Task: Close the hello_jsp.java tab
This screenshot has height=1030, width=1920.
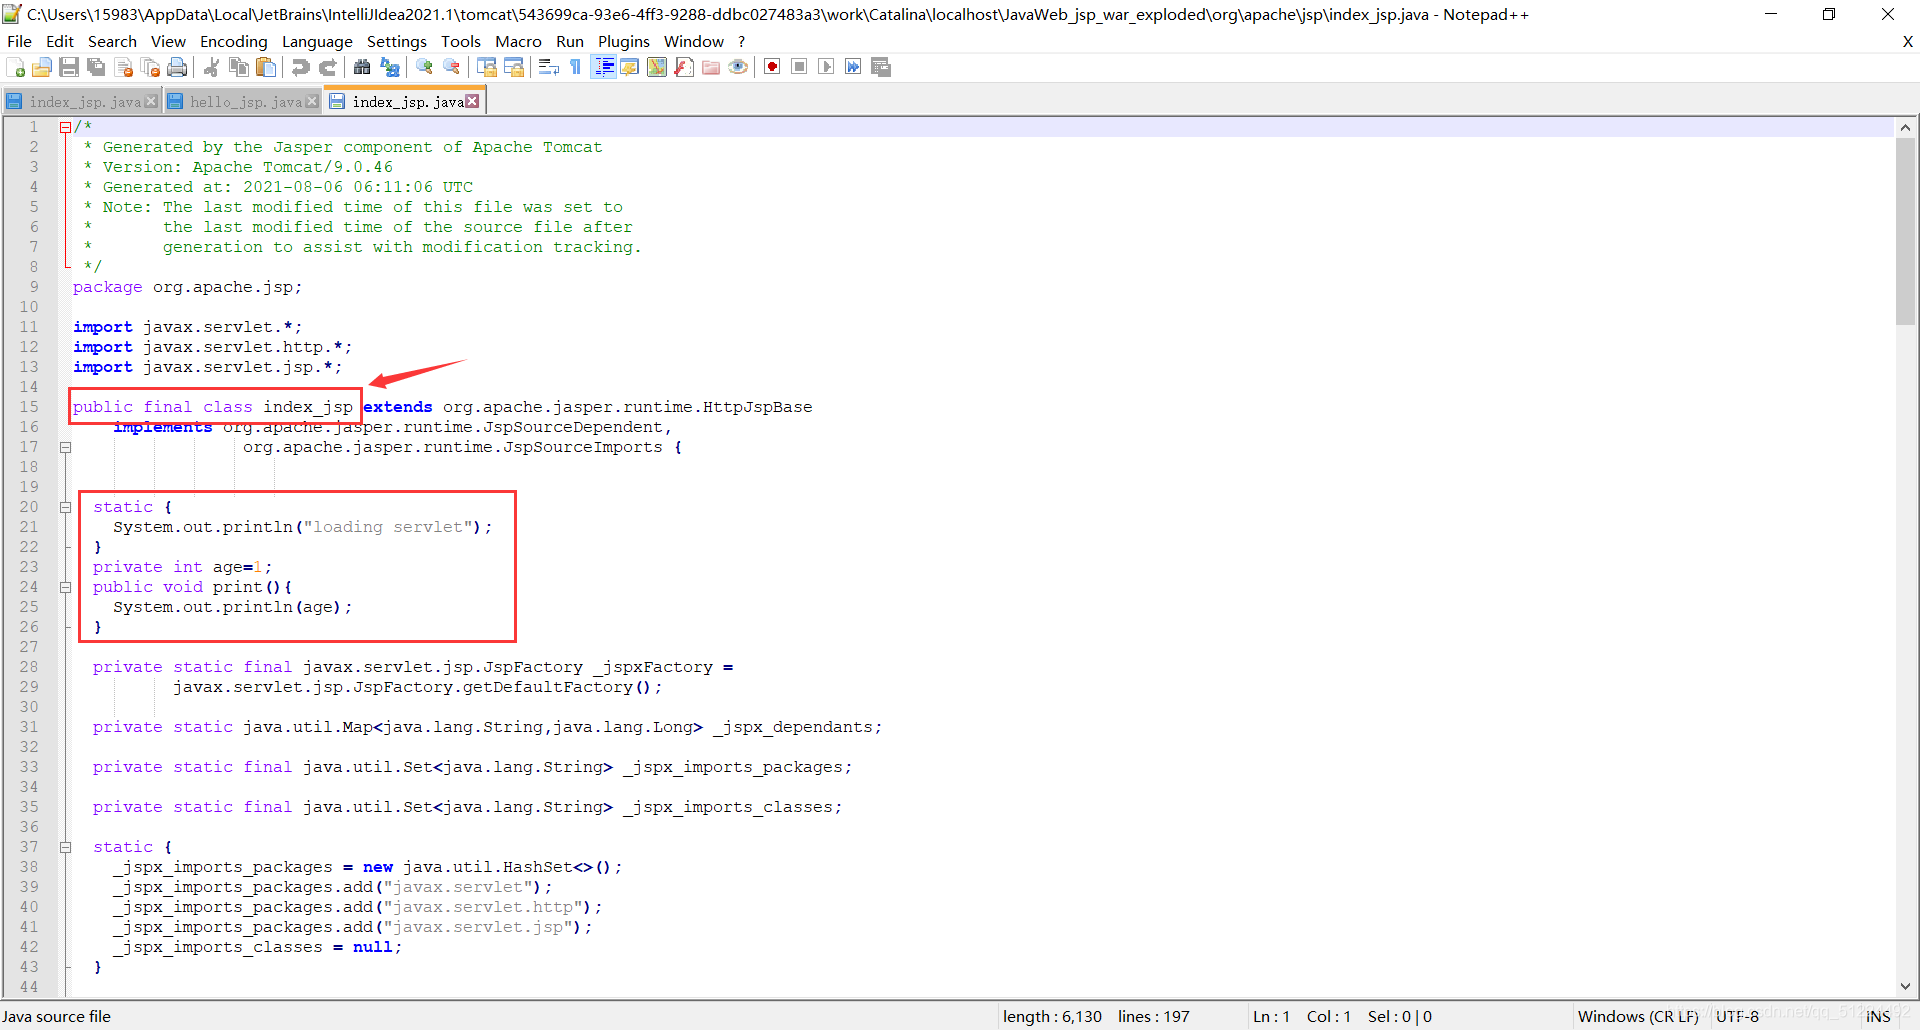Action: click(312, 101)
